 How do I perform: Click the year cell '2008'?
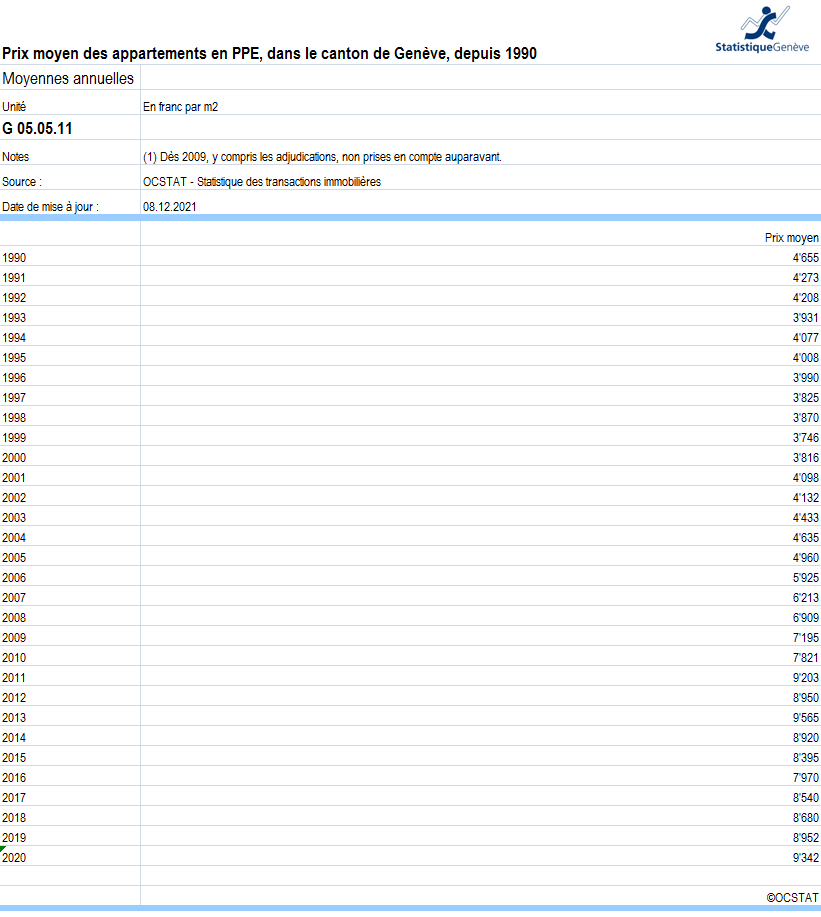click(x=14, y=618)
